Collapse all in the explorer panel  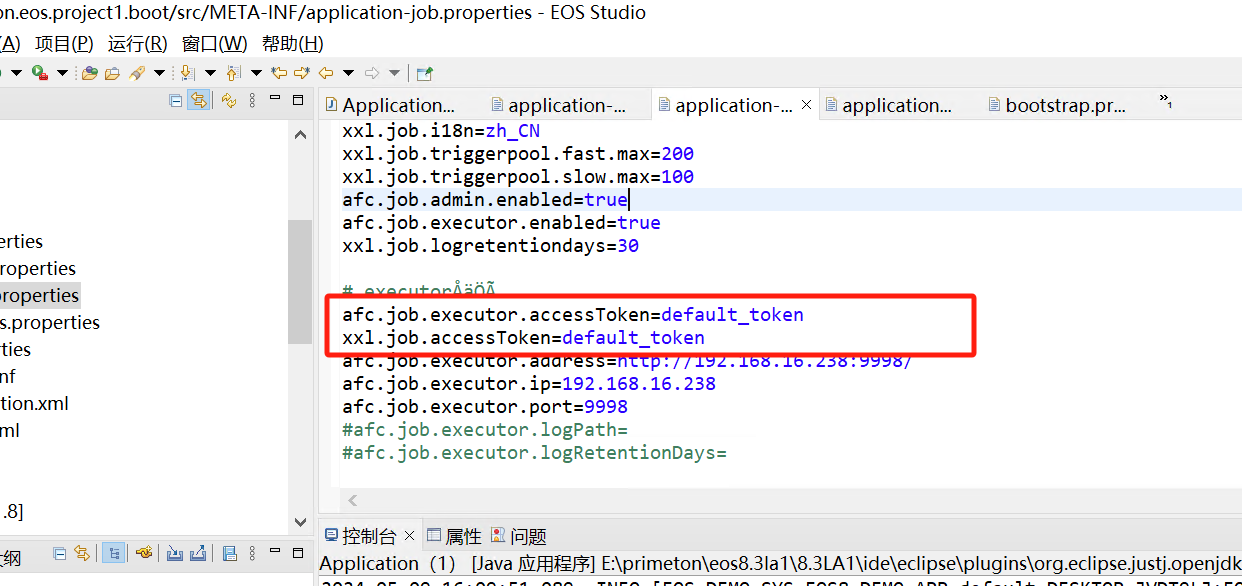coord(177,100)
